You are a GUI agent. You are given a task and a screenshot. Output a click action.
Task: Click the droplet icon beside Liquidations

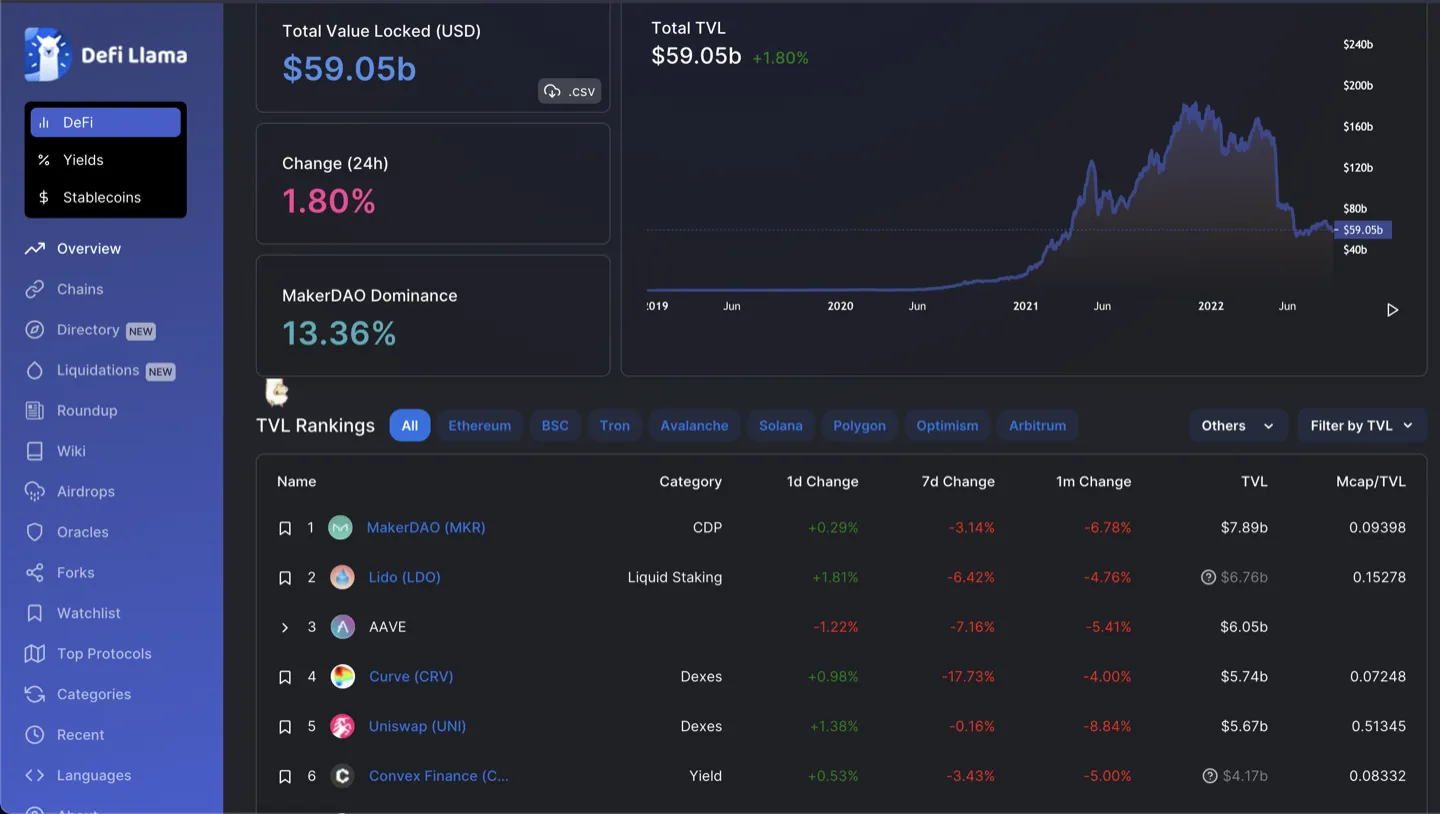[x=35, y=370]
